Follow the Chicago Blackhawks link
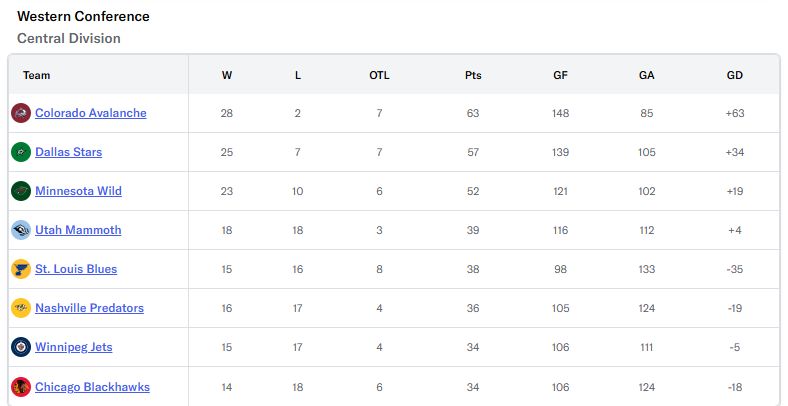This screenshot has height=406, width=788. (x=92, y=386)
